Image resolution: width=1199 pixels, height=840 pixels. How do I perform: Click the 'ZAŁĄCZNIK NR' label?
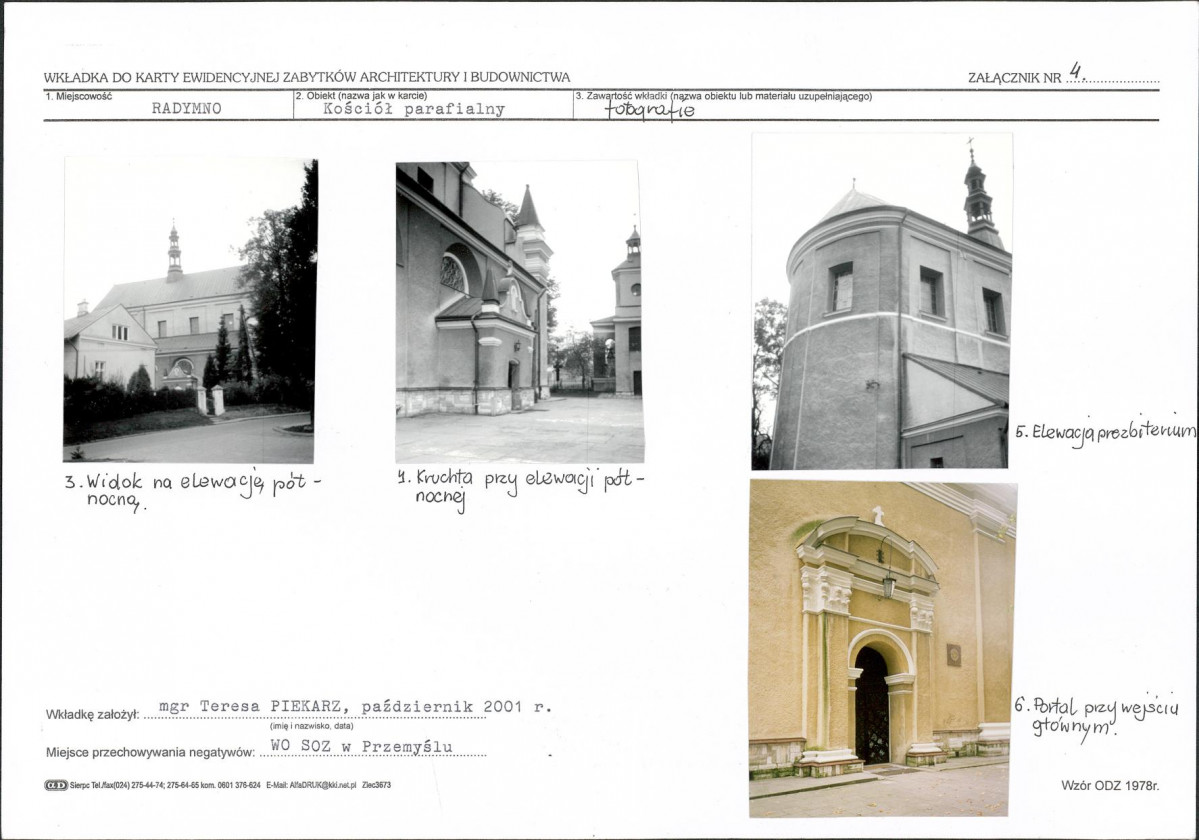click(1015, 78)
